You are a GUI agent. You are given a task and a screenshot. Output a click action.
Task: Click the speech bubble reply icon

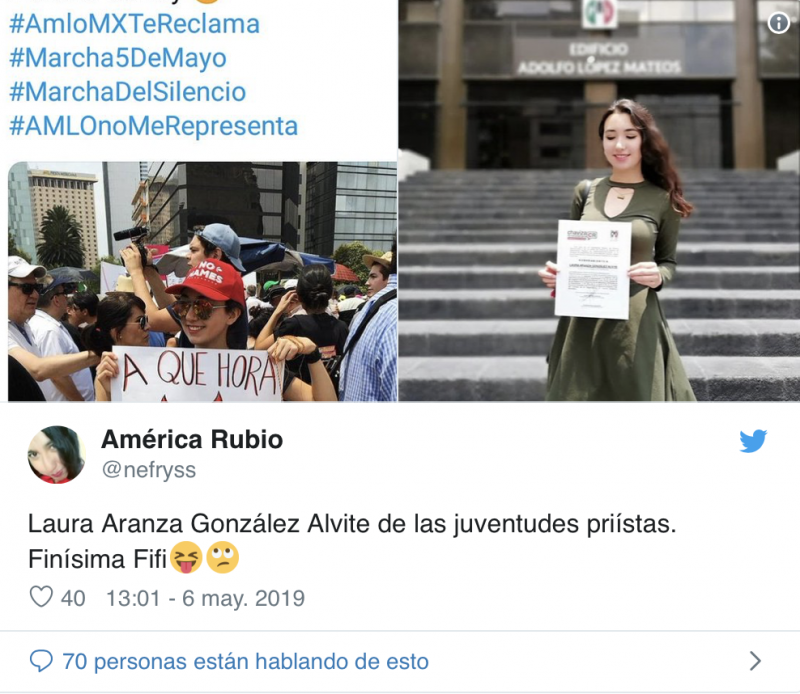(x=41, y=661)
